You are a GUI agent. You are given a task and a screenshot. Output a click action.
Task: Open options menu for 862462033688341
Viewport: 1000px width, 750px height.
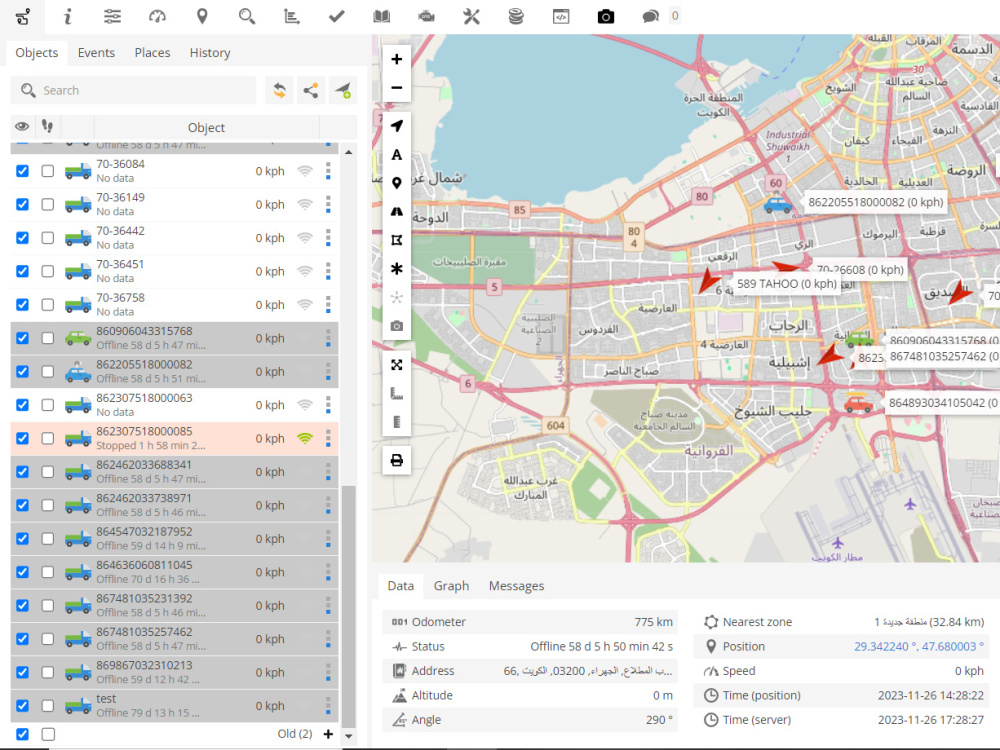point(328,472)
